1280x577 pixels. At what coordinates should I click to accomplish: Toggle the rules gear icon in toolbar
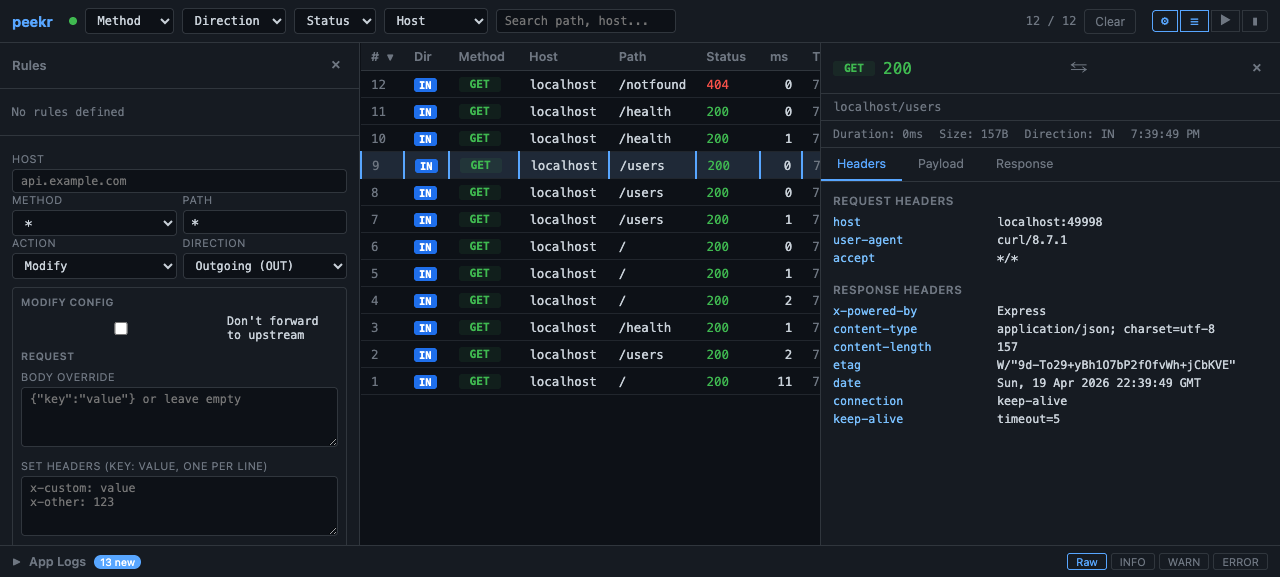click(1165, 21)
